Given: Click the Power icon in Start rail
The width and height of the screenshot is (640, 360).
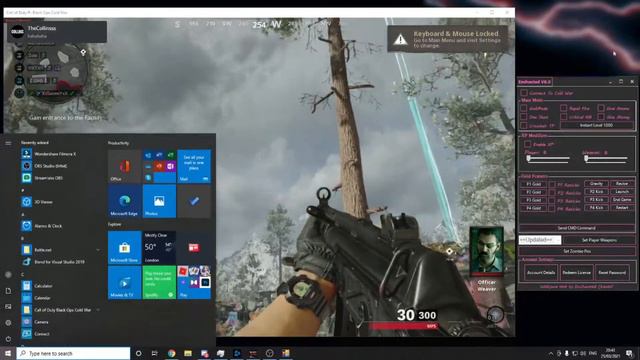Looking at the screenshot, I should click(8, 339).
